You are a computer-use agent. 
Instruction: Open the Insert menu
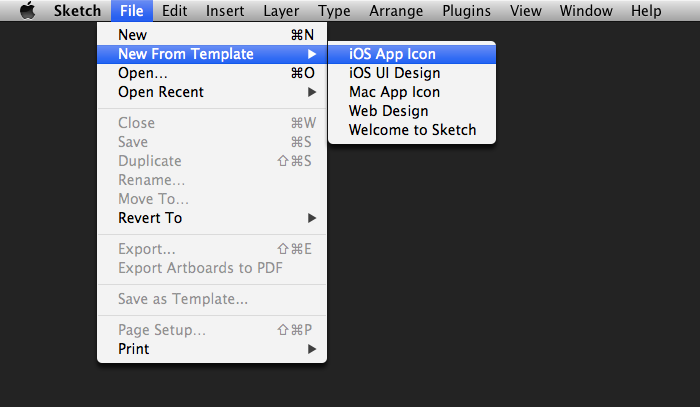[x=225, y=10]
